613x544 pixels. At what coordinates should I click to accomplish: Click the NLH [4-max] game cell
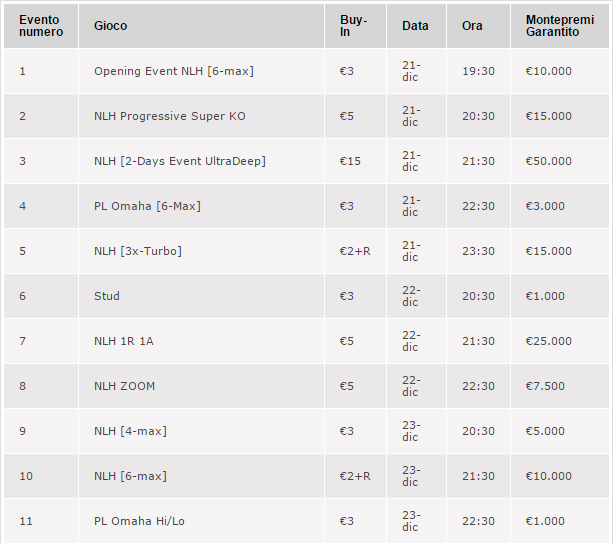[201, 431]
